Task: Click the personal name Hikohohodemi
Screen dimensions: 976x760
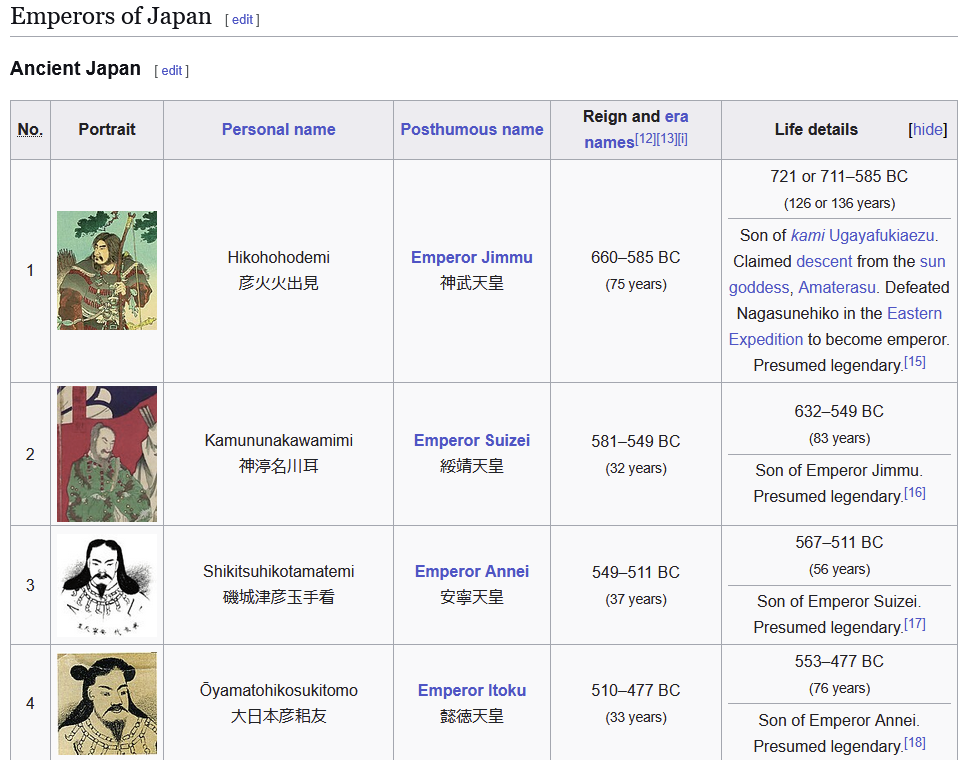Action: [278, 258]
